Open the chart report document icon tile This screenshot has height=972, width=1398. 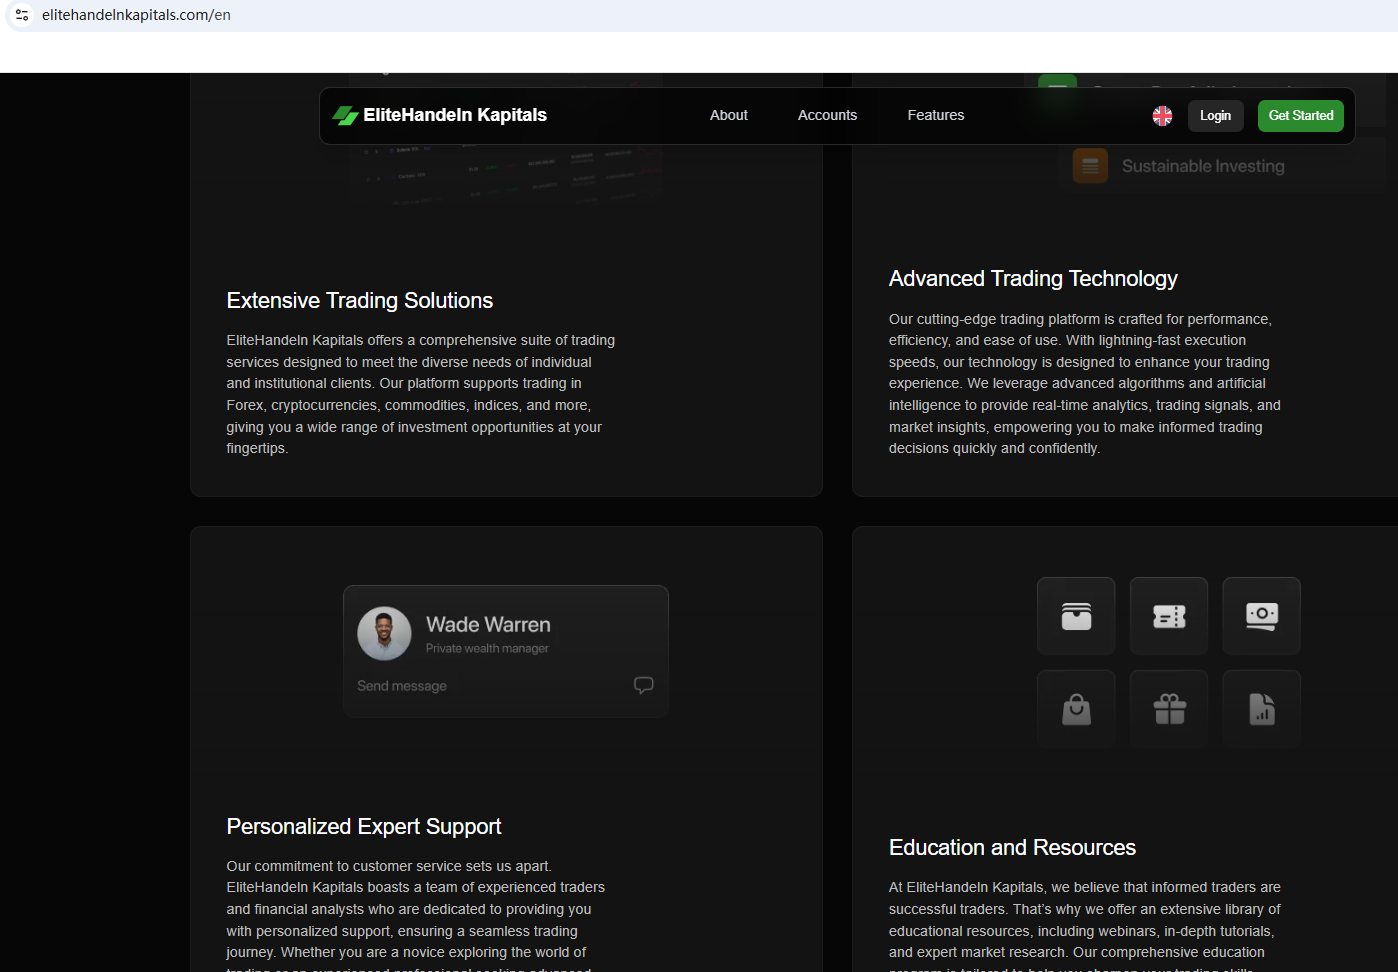pyautogui.click(x=1261, y=709)
